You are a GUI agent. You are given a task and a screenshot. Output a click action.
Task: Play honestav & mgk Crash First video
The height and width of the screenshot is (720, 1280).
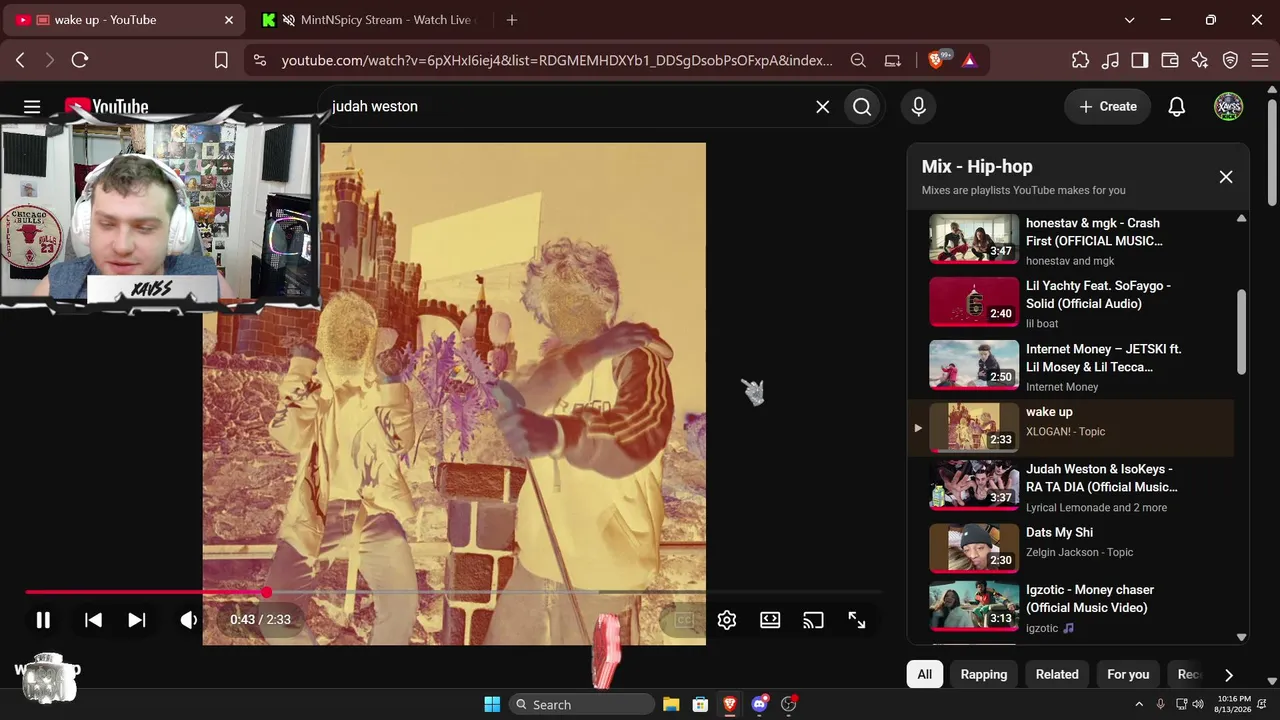click(1071, 240)
